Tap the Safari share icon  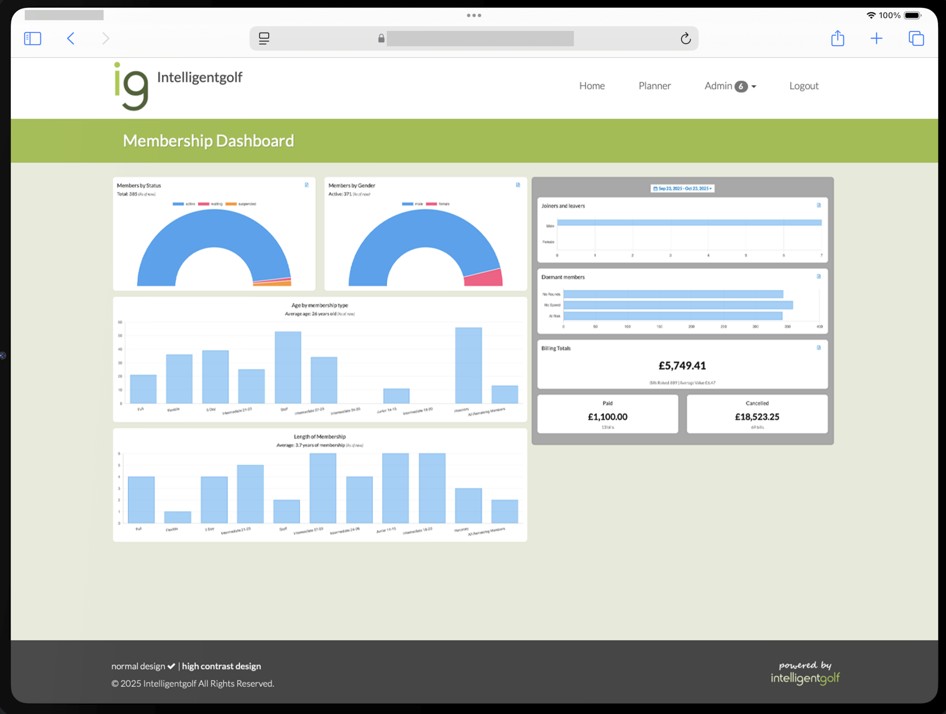(x=837, y=38)
